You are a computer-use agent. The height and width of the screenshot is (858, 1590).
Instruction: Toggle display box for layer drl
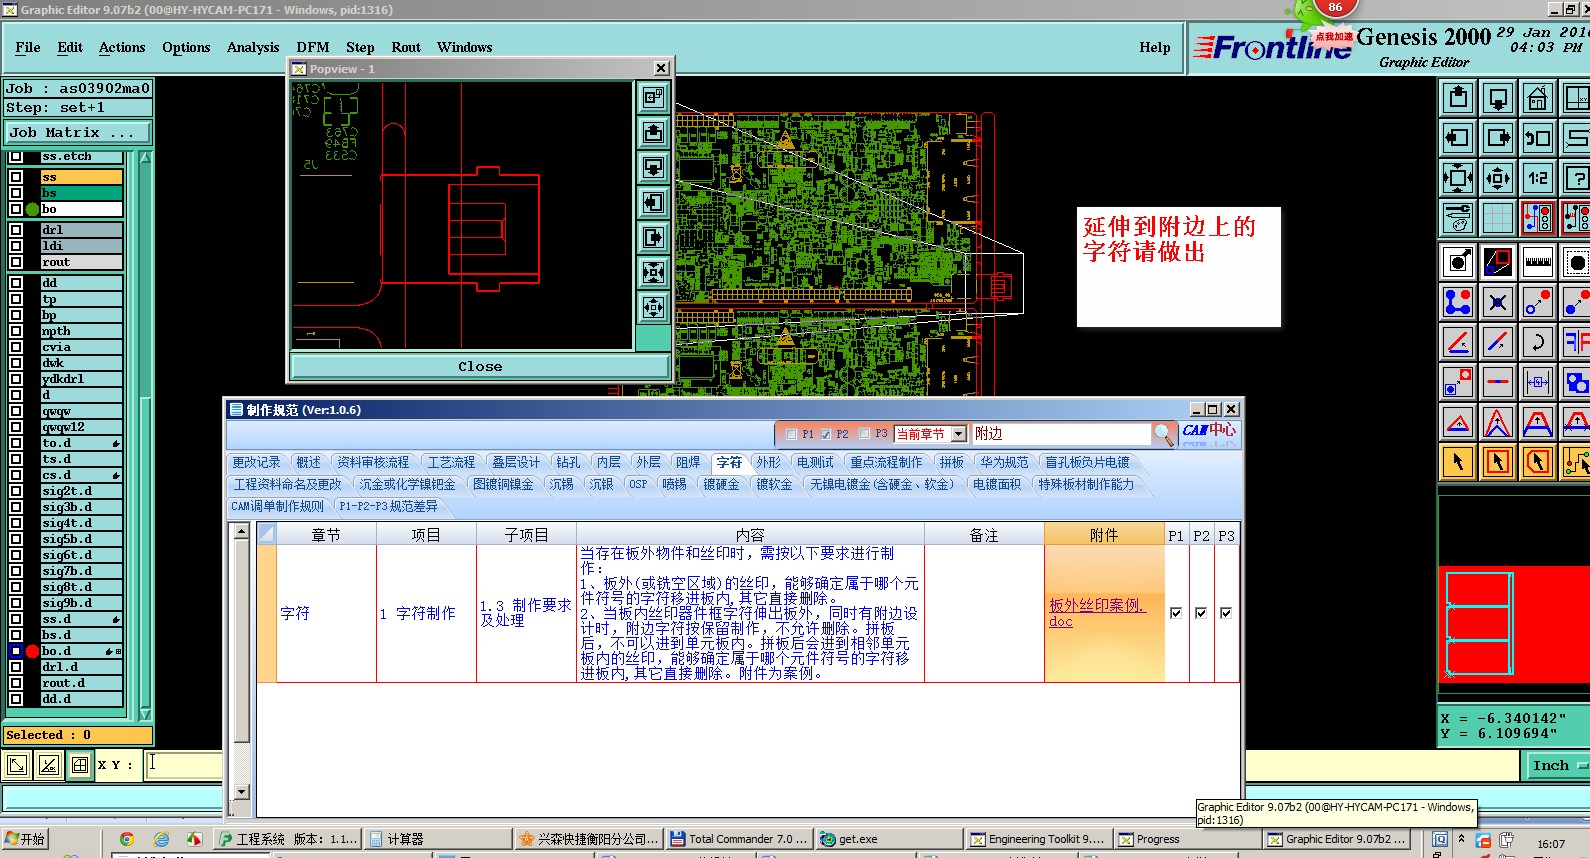click(16, 230)
